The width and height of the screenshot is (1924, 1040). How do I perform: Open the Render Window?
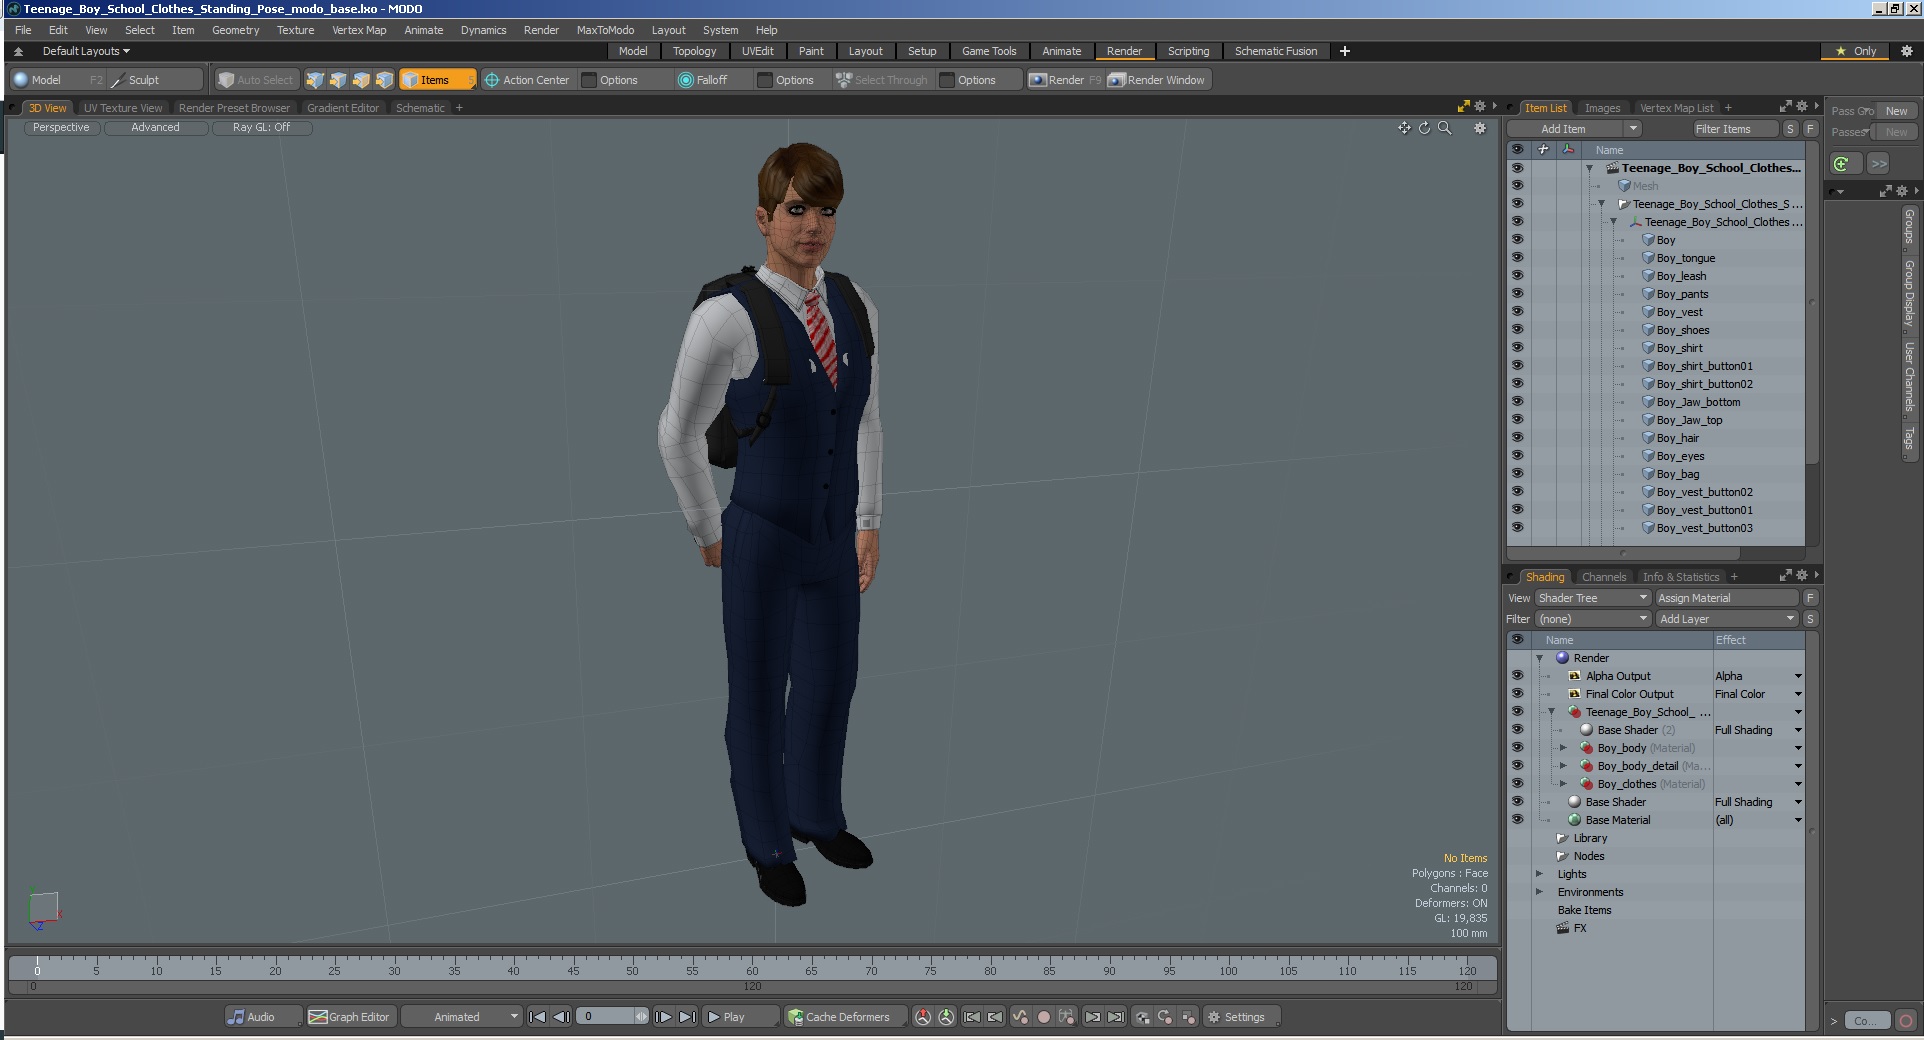[1157, 80]
